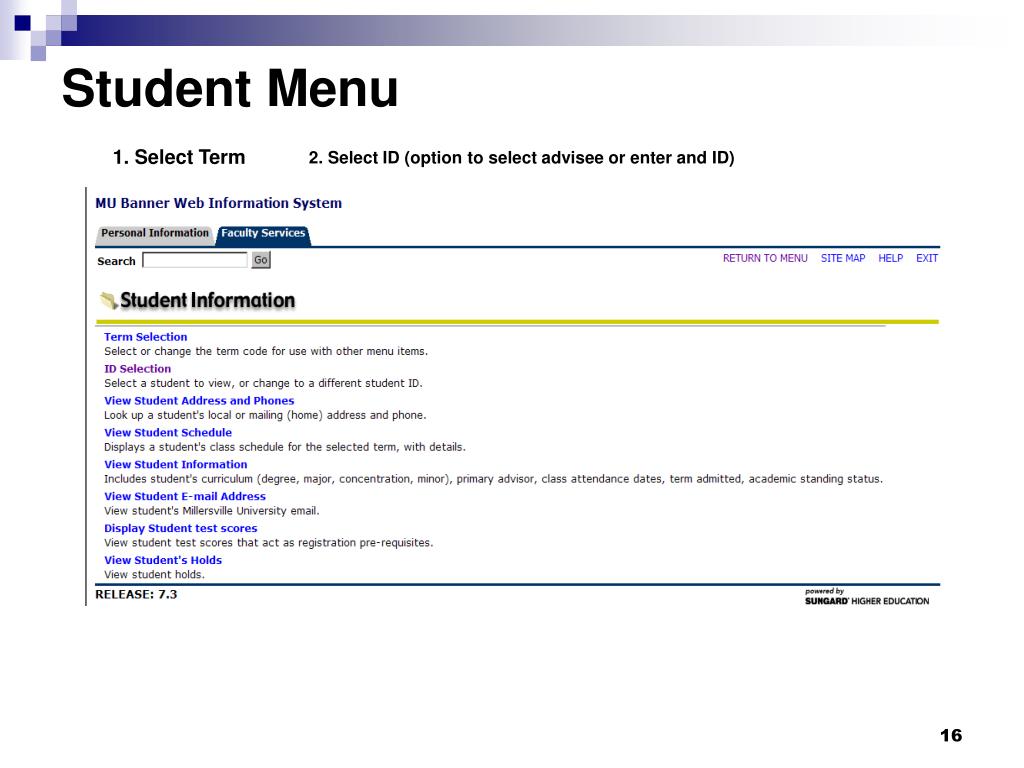The width and height of the screenshot is (1024, 768).
Task: Open View Student E-mail Address link
Action: 185,497
